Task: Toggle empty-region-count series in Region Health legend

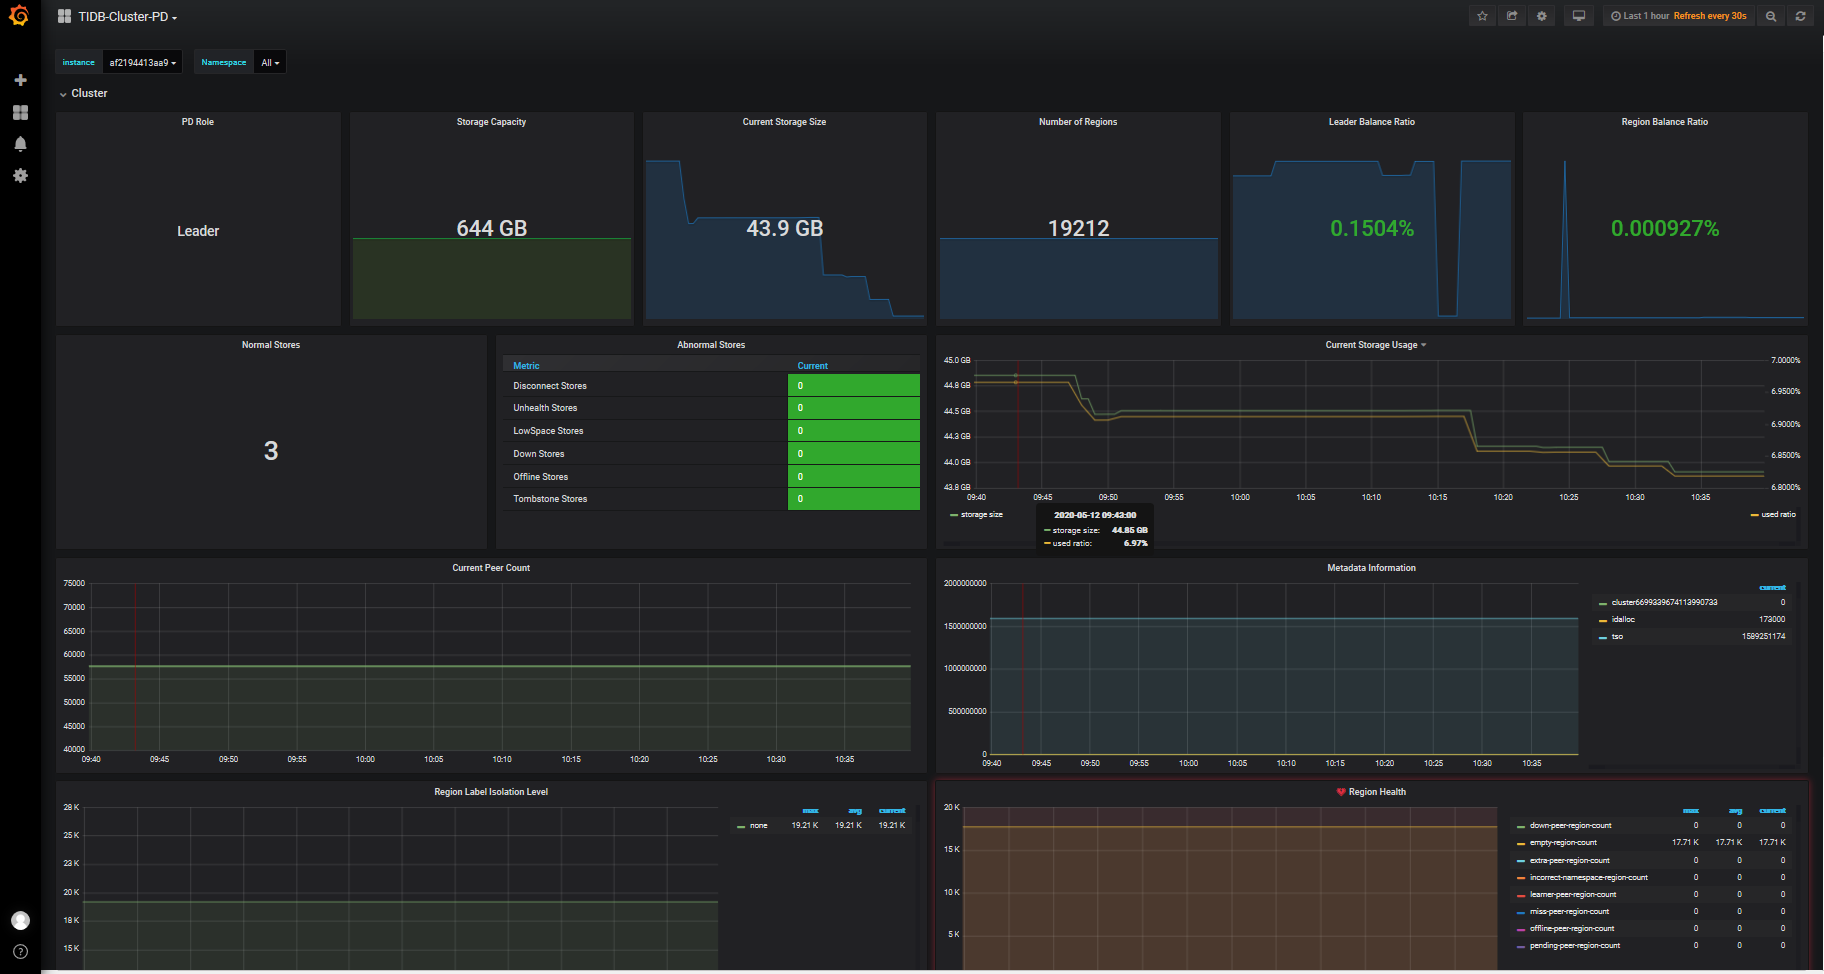Action: pos(1563,843)
